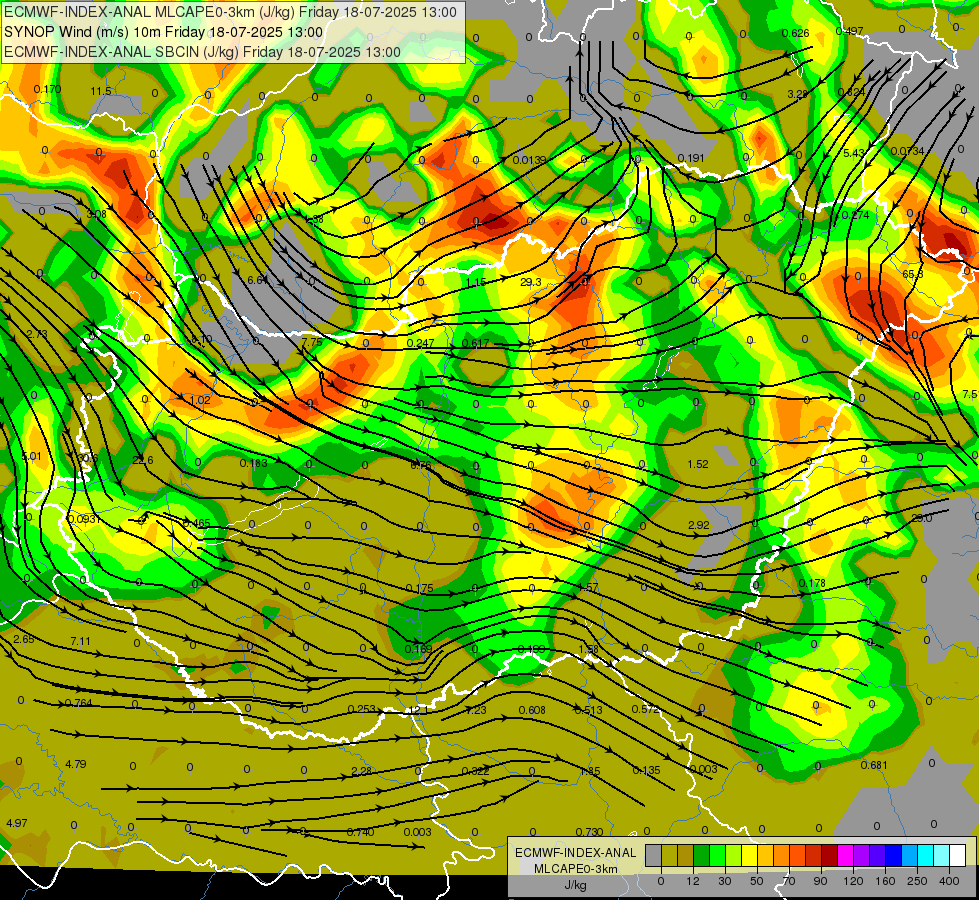Click the cyan legend swatch

925,856
